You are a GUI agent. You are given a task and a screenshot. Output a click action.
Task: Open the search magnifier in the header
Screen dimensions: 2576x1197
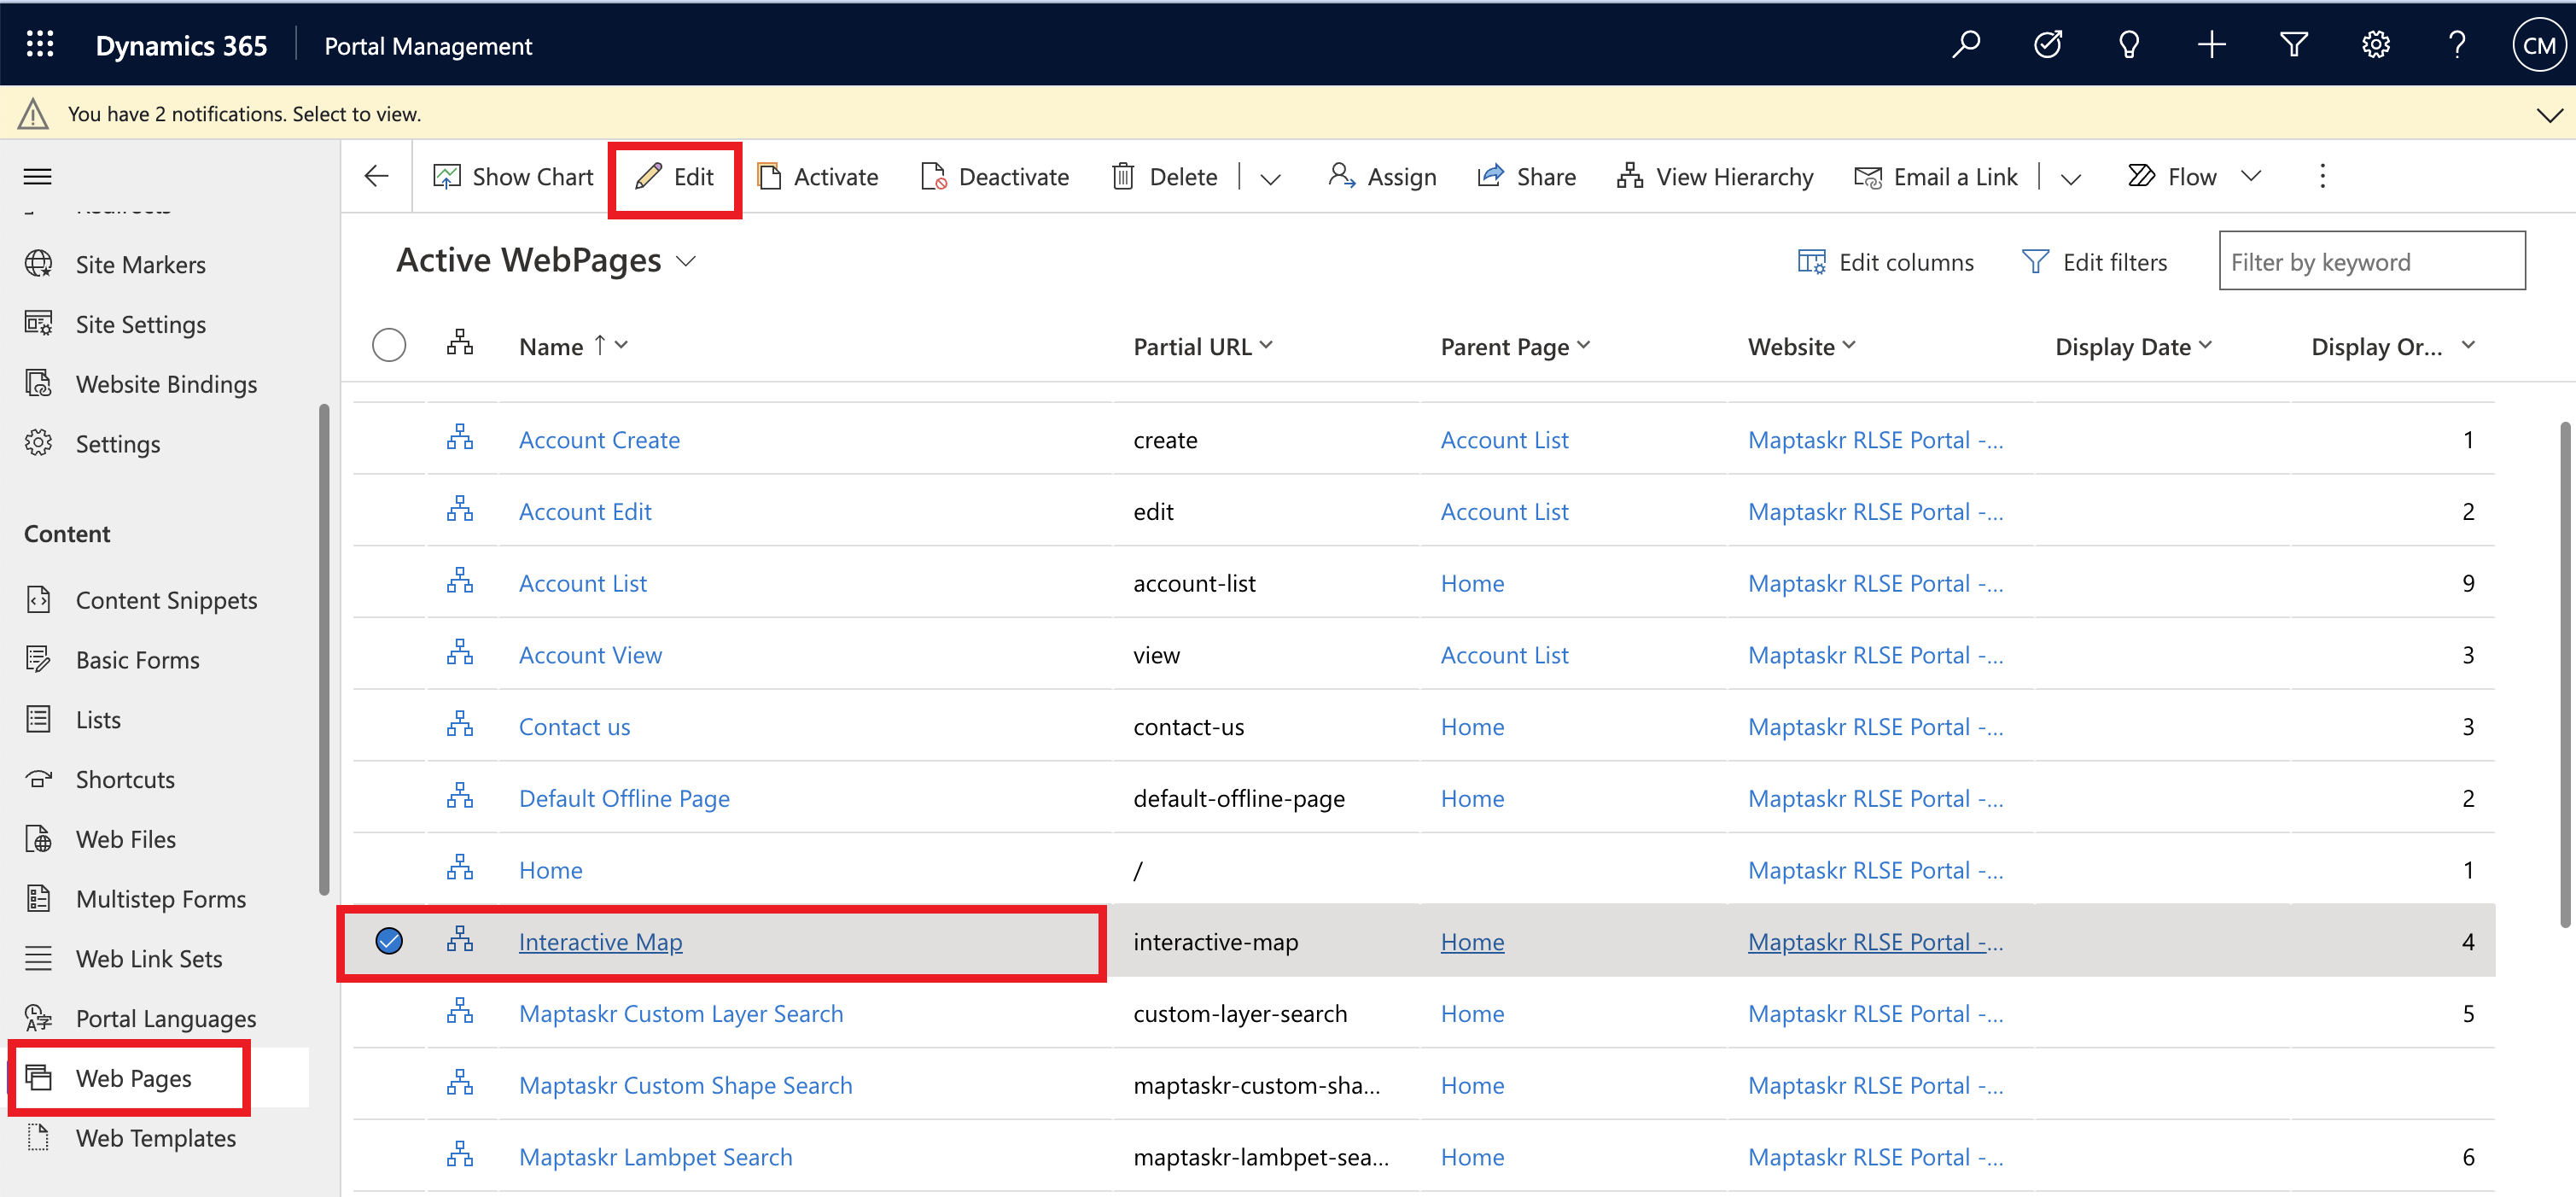[x=1965, y=45]
